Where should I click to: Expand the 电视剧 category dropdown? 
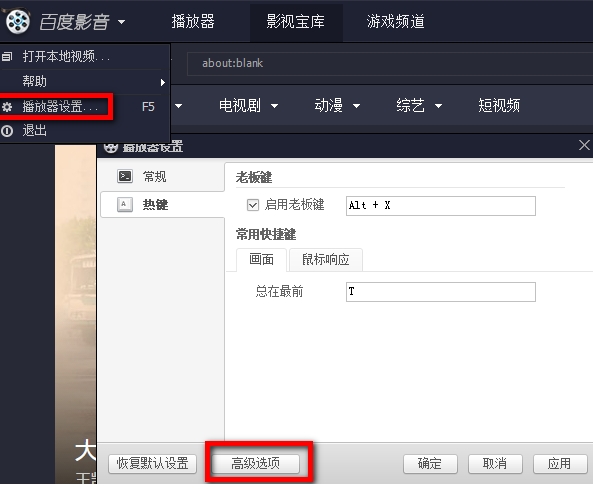click(x=275, y=106)
